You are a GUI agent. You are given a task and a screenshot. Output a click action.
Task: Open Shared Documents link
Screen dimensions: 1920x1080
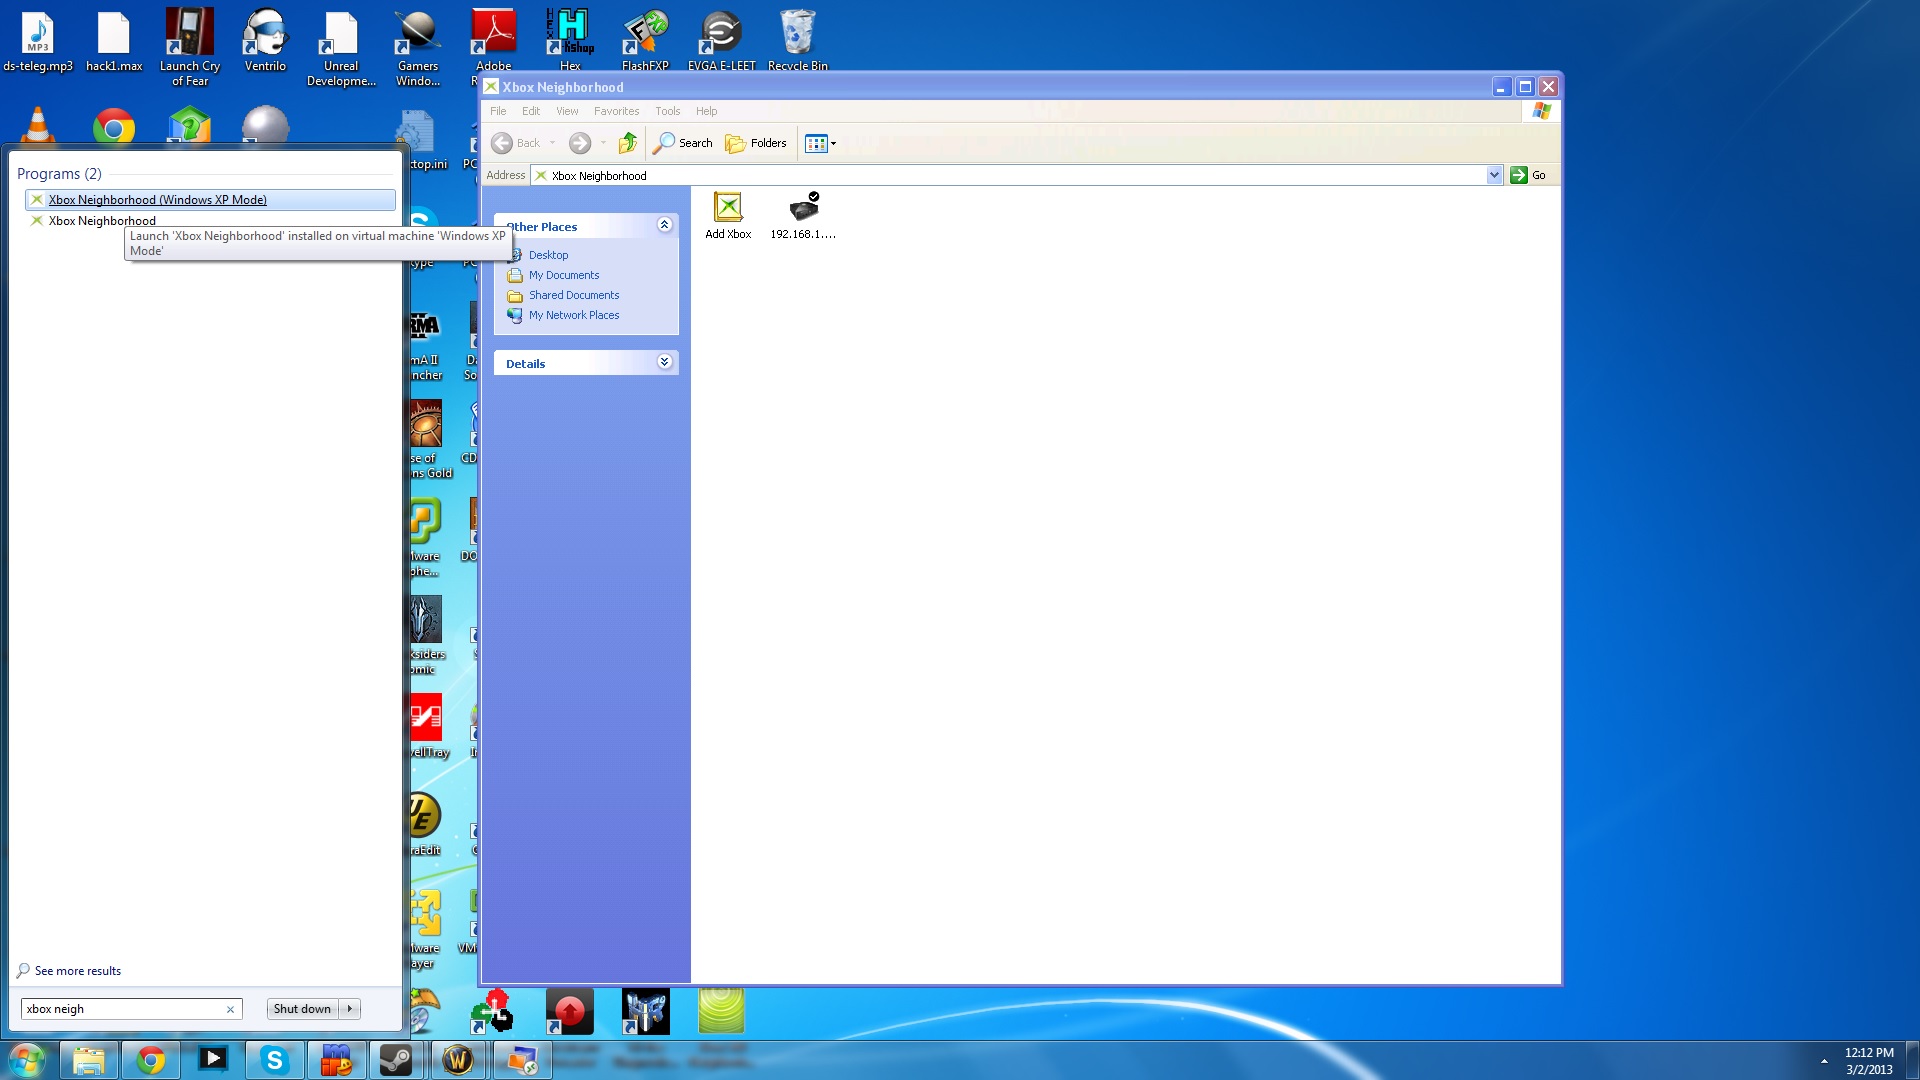pyautogui.click(x=574, y=295)
